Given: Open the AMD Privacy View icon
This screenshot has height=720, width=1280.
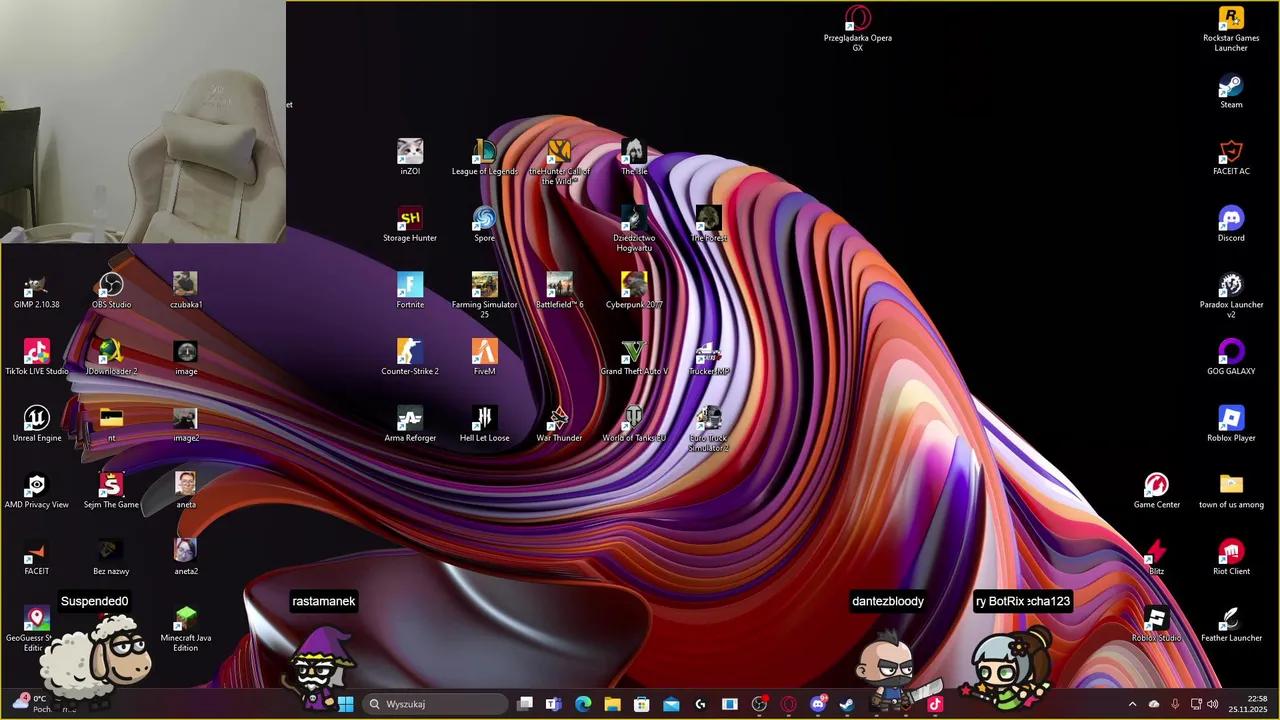Looking at the screenshot, I should pyautogui.click(x=37, y=491).
